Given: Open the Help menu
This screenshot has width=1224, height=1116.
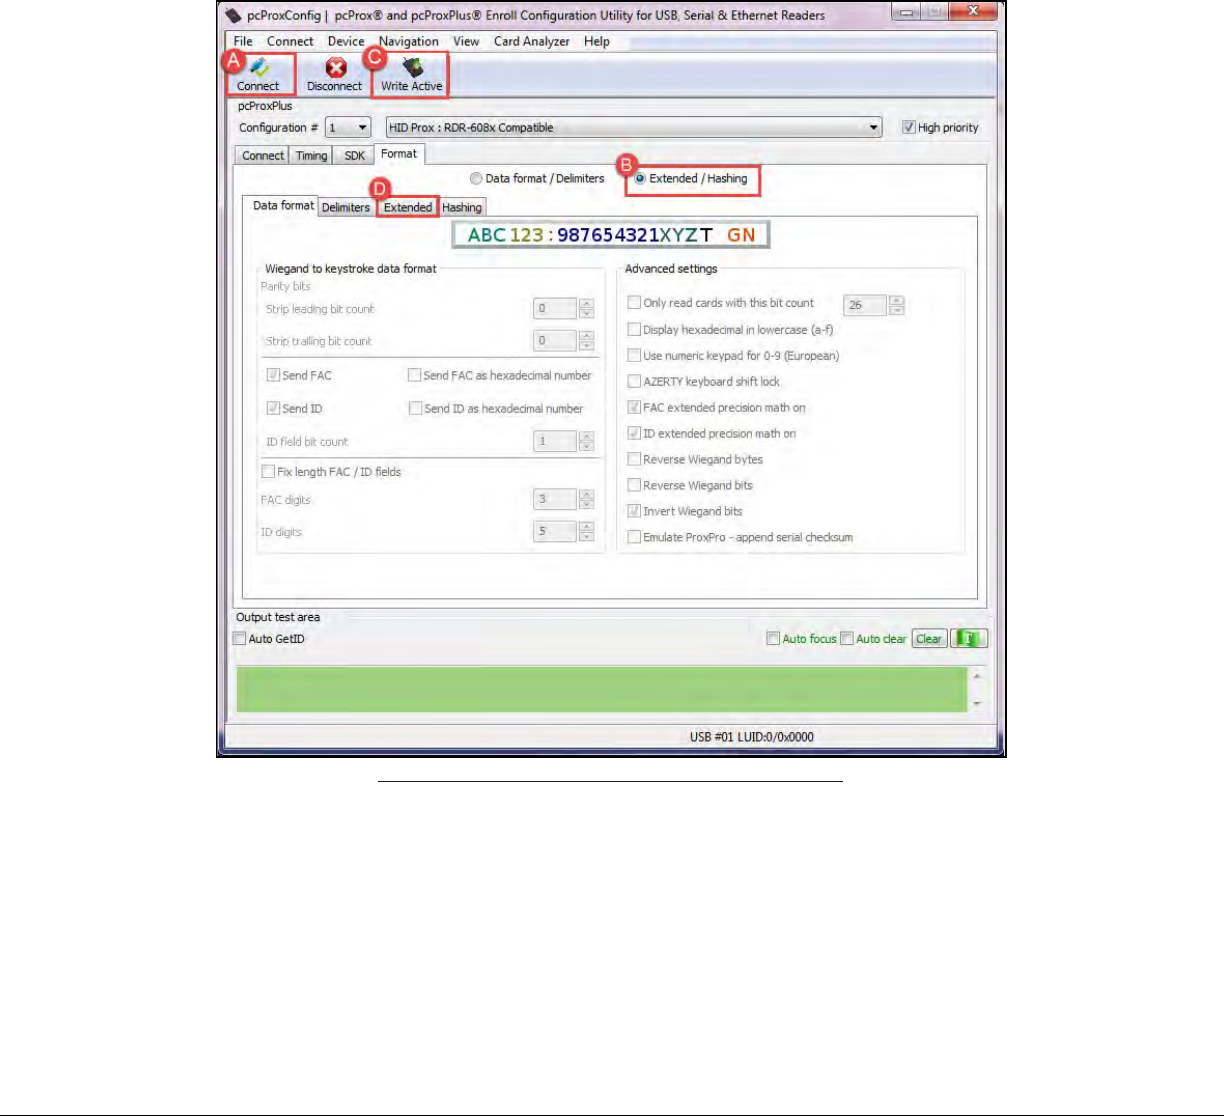Looking at the screenshot, I should tap(597, 42).
